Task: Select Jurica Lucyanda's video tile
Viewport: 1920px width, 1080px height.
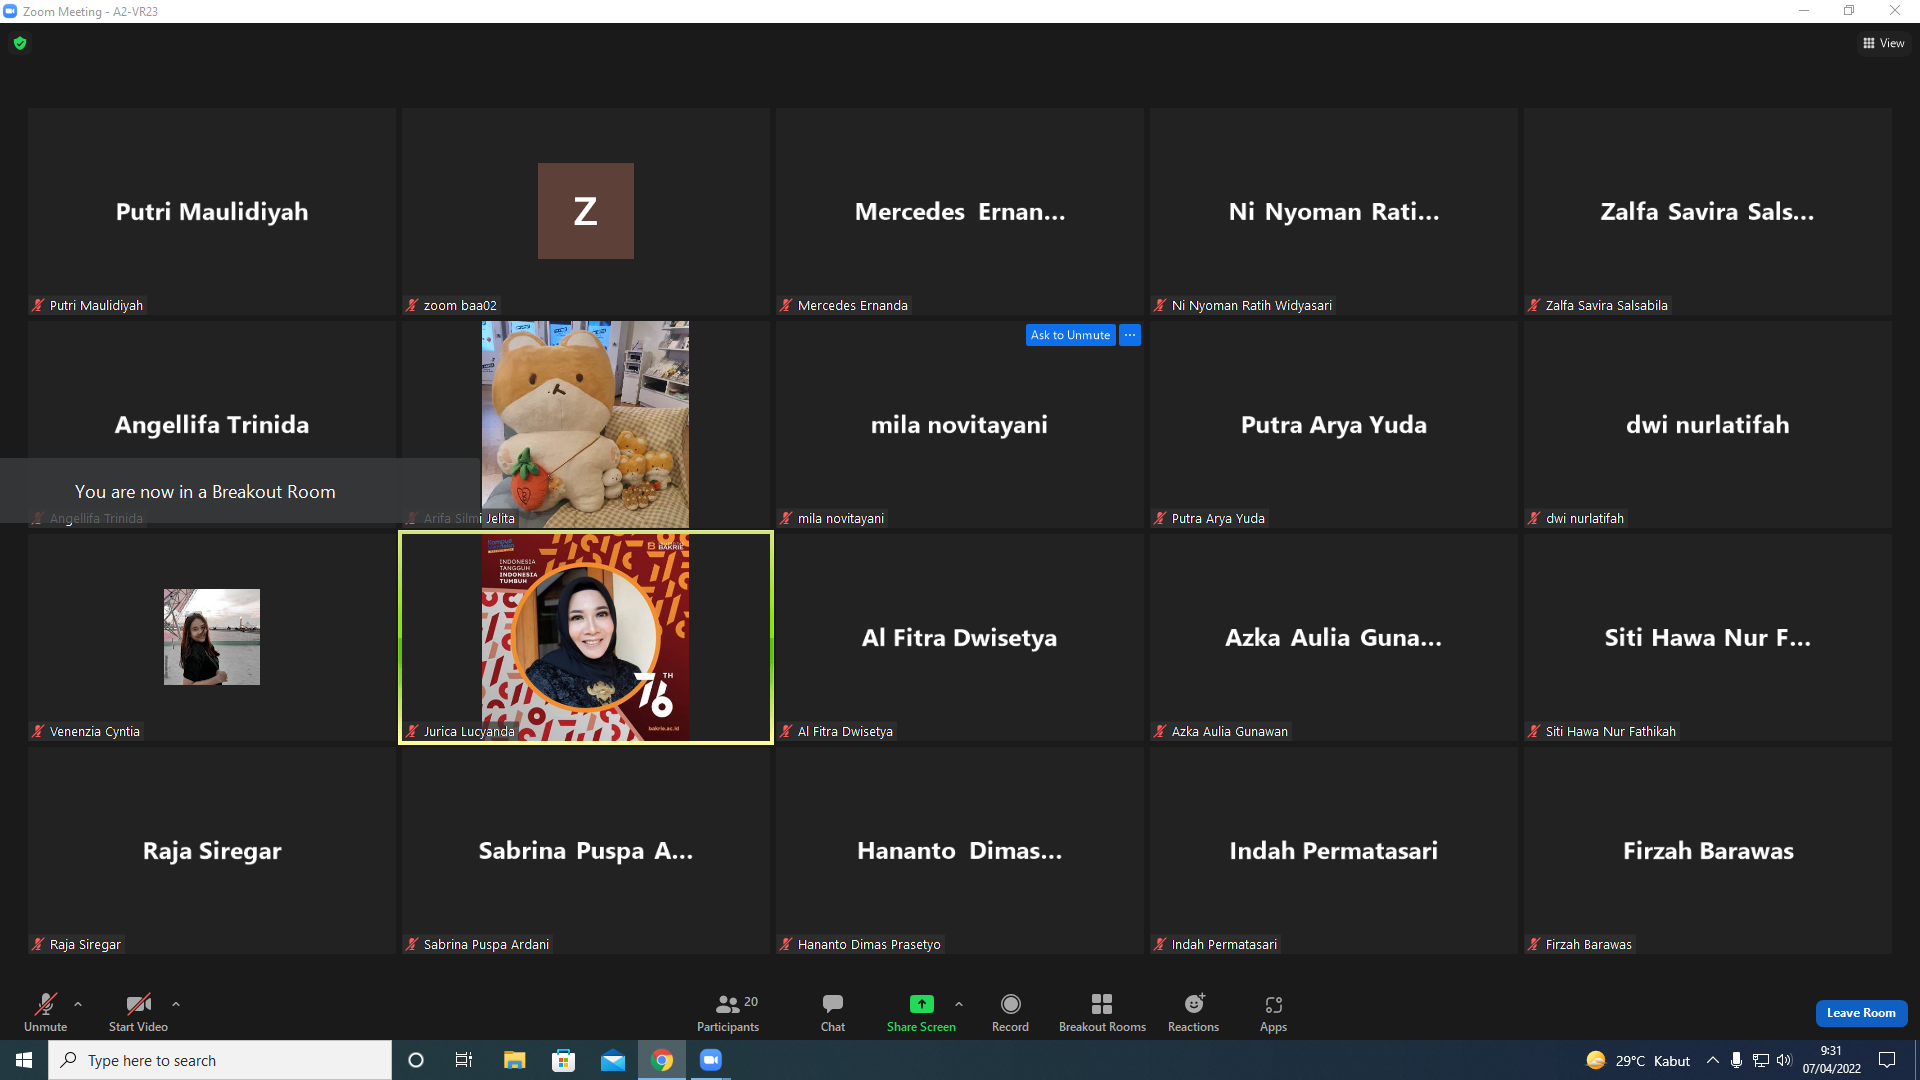Action: 586,637
